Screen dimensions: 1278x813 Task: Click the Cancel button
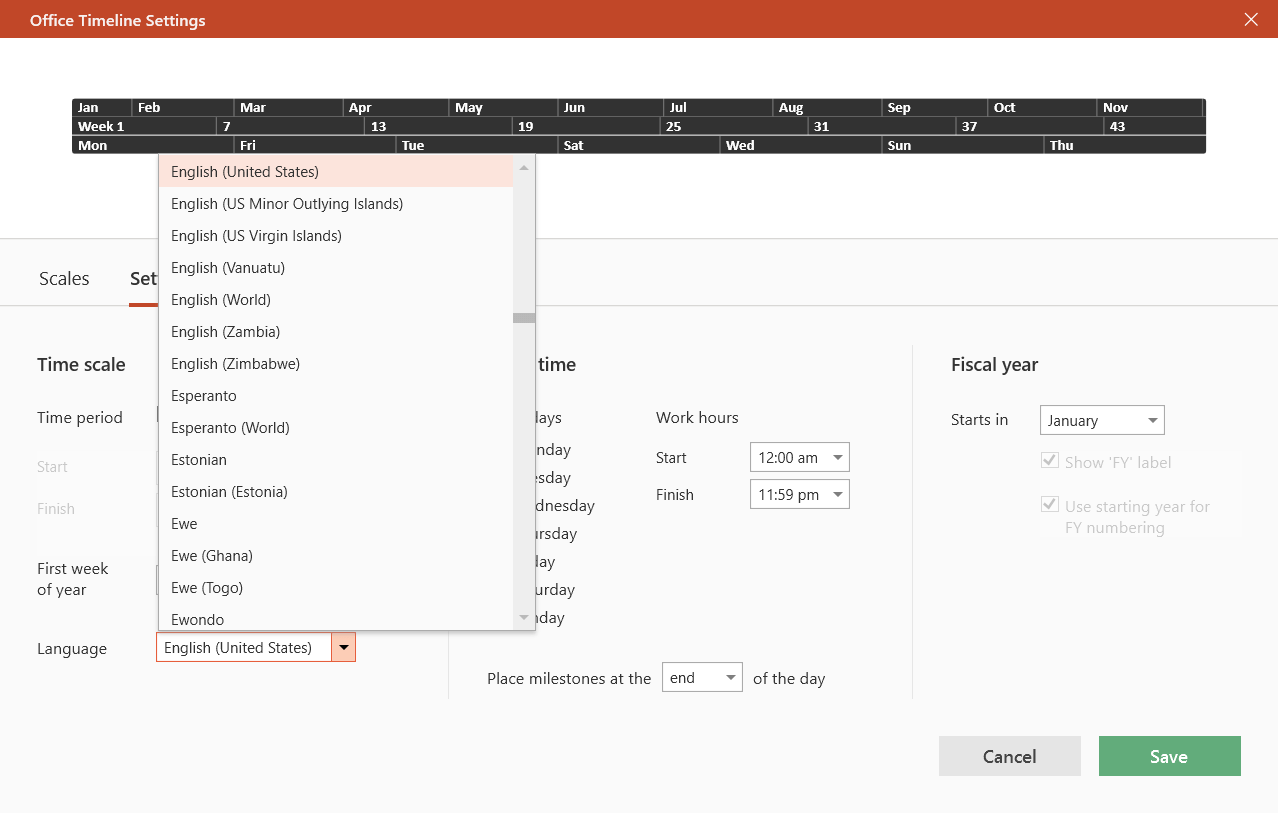pyautogui.click(x=1010, y=756)
